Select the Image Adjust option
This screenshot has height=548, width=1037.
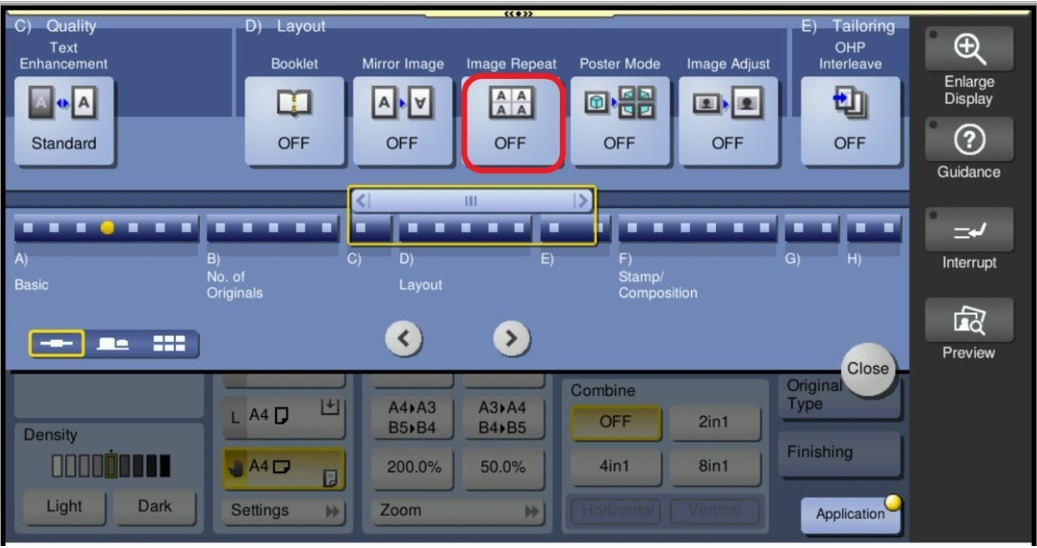727,119
